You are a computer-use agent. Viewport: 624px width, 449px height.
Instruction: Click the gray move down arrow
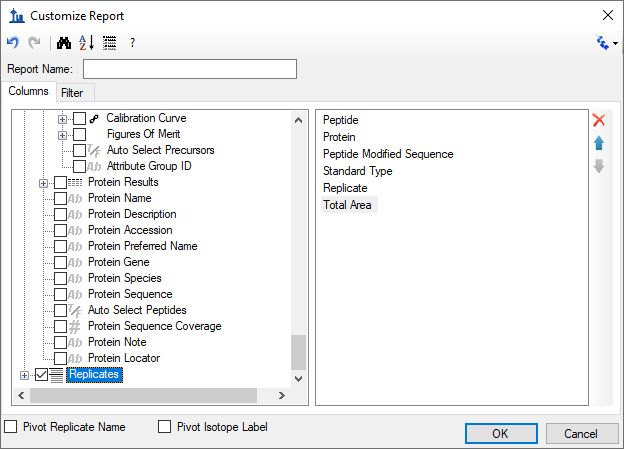tap(599, 166)
